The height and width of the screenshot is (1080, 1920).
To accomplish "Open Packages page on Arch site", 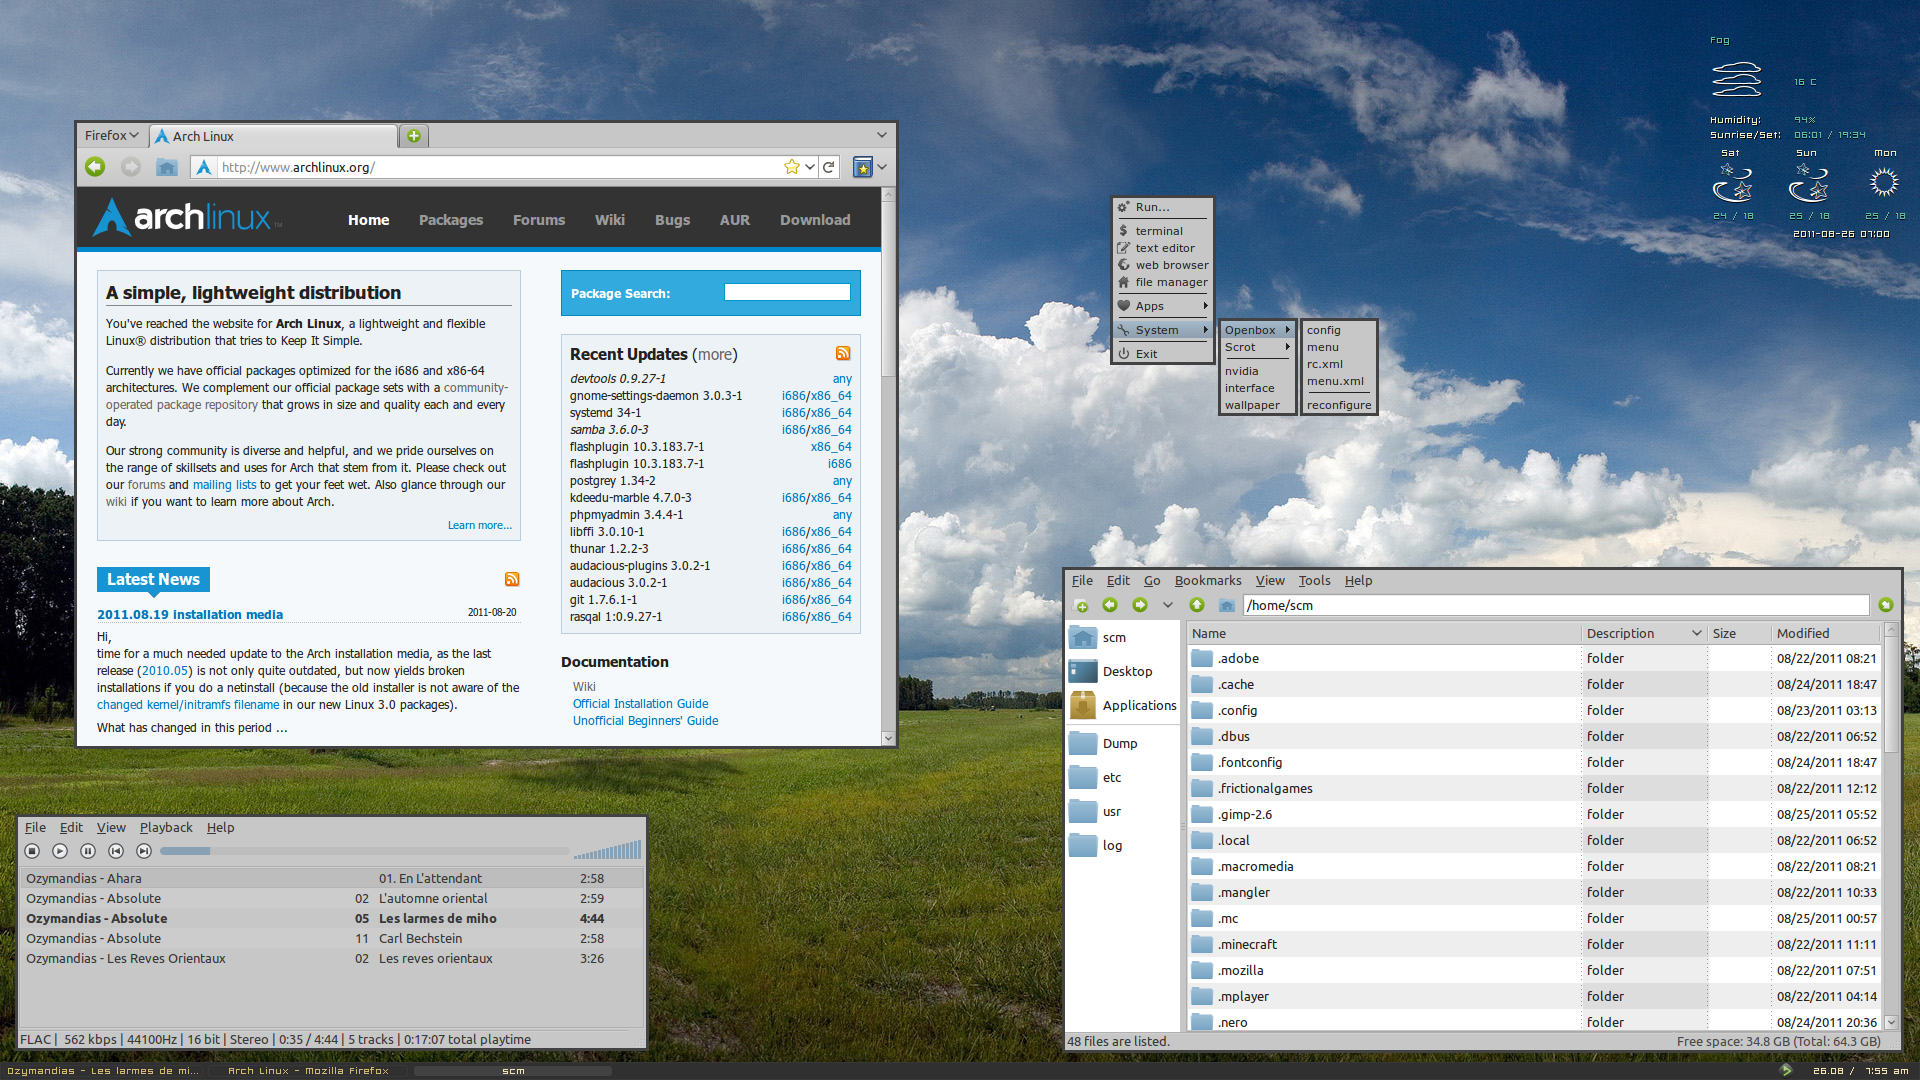I will [x=451, y=220].
